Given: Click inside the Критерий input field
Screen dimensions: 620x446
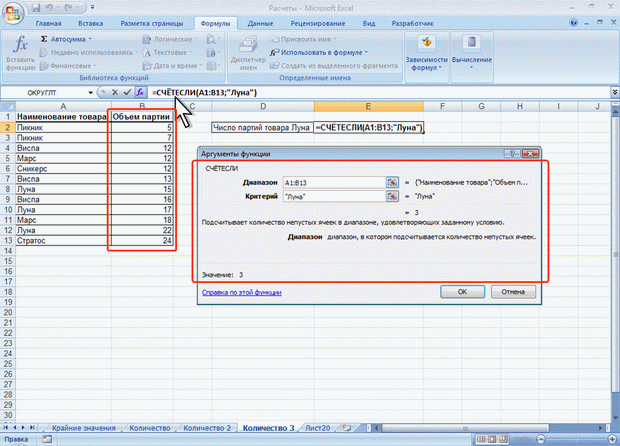Looking at the screenshot, I should (334, 197).
